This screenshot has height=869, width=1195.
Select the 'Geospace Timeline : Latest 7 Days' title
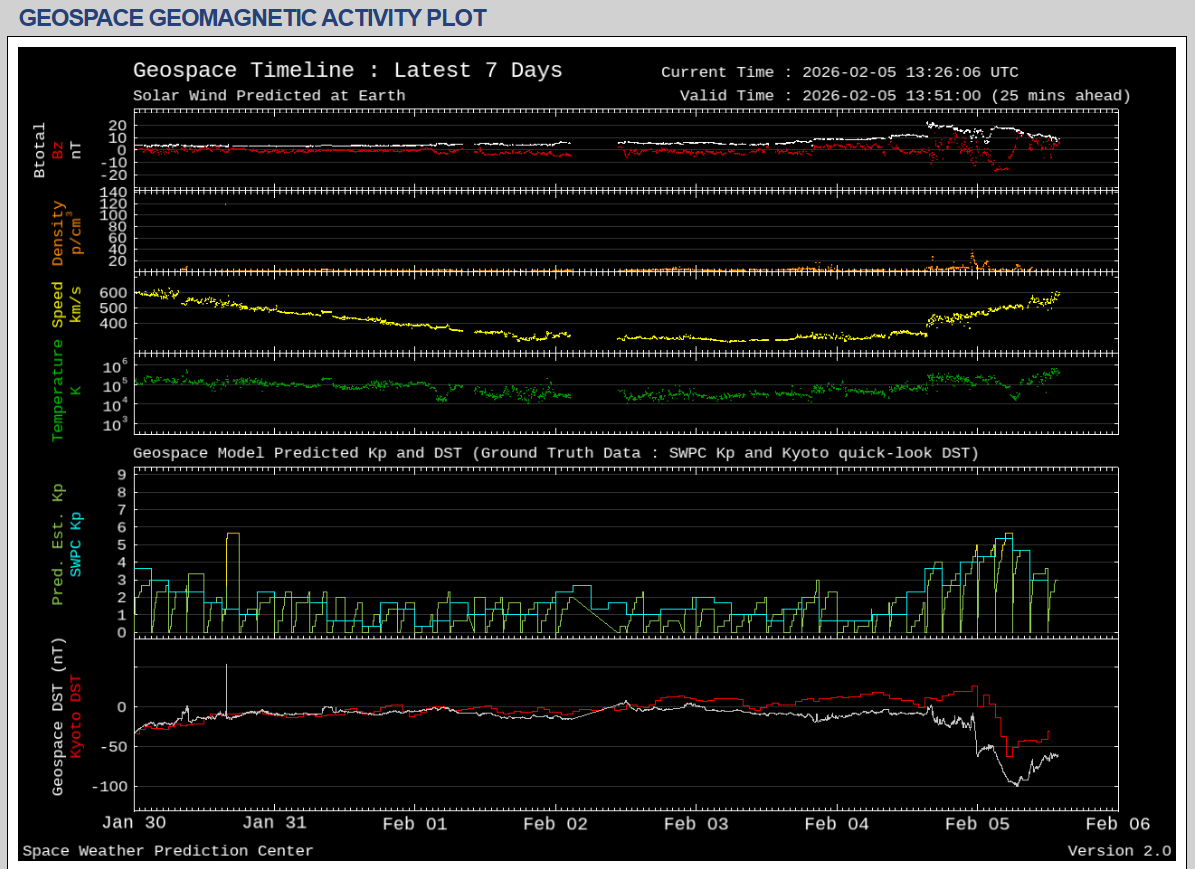347,70
